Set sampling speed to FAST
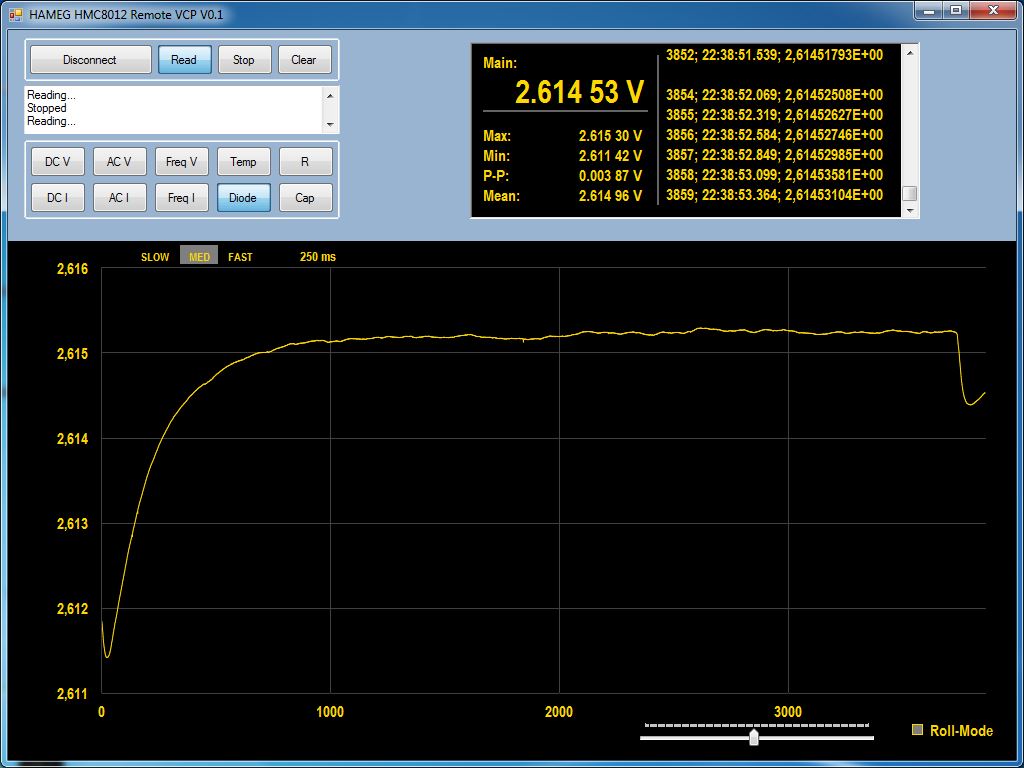 [240, 257]
